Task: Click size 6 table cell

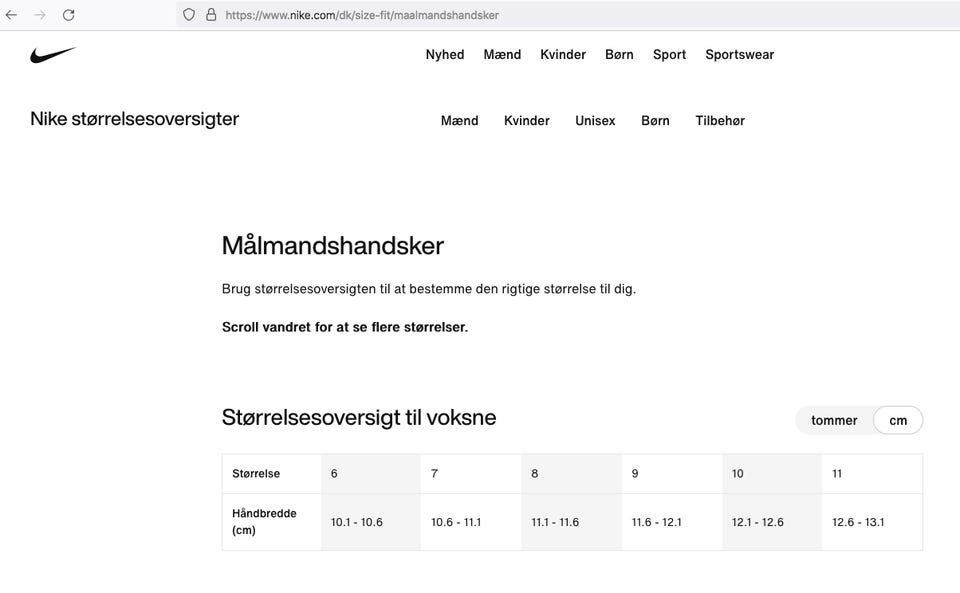Action: pos(371,474)
